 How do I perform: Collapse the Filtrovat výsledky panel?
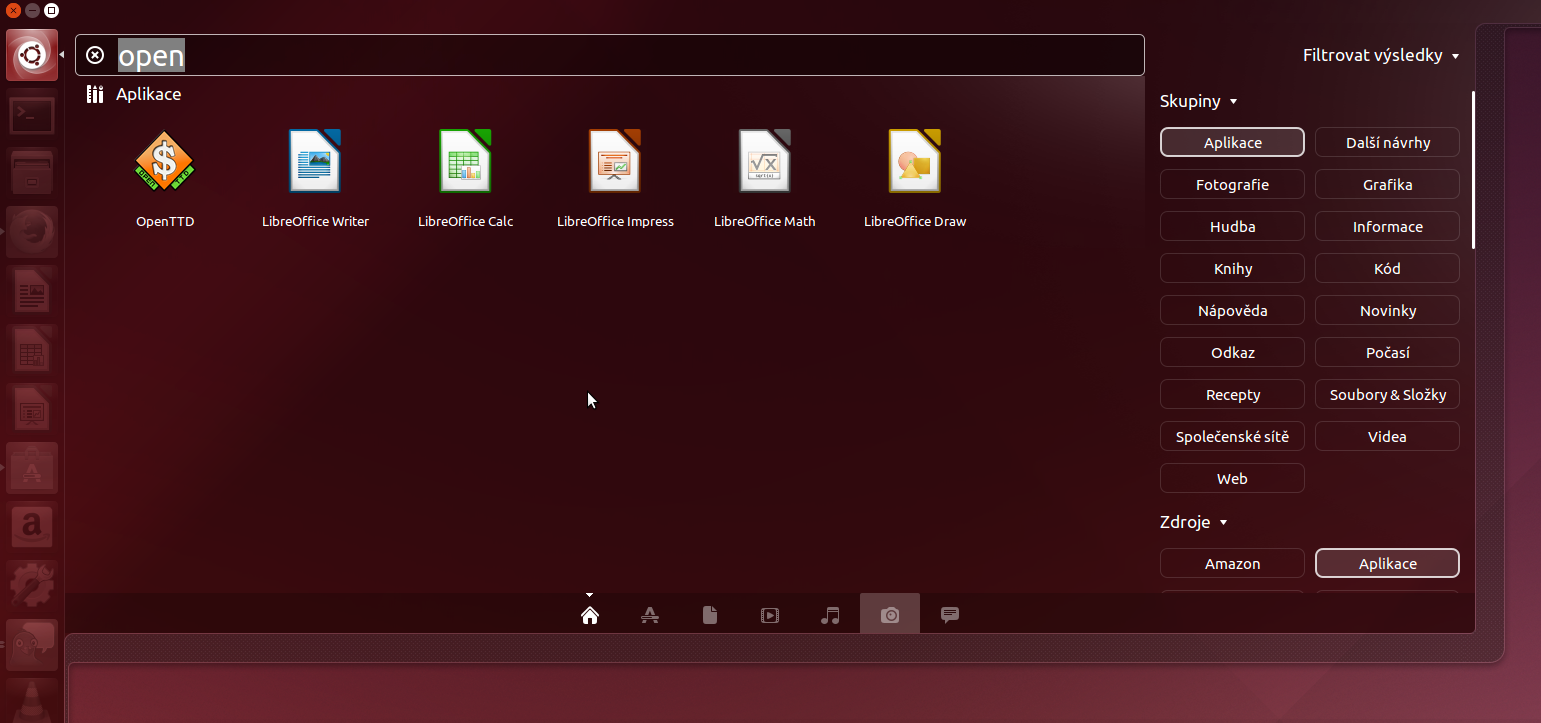click(x=1381, y=55)
